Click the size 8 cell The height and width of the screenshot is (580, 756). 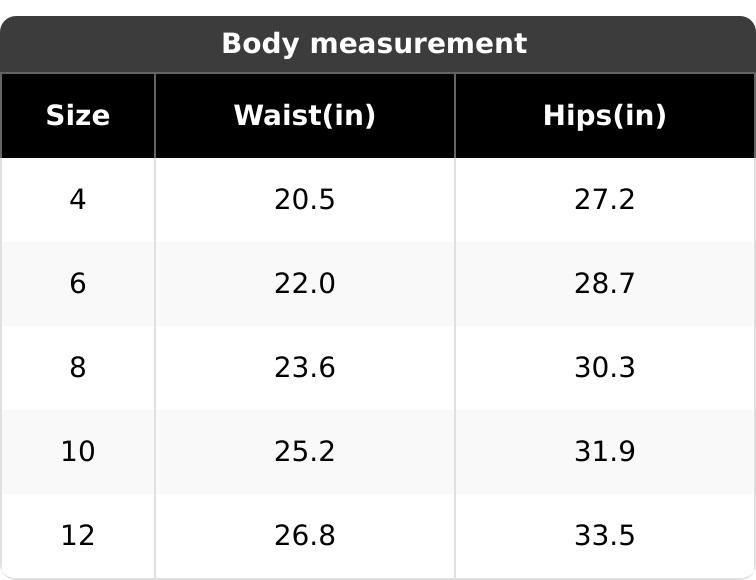click(x=78, y=368)
